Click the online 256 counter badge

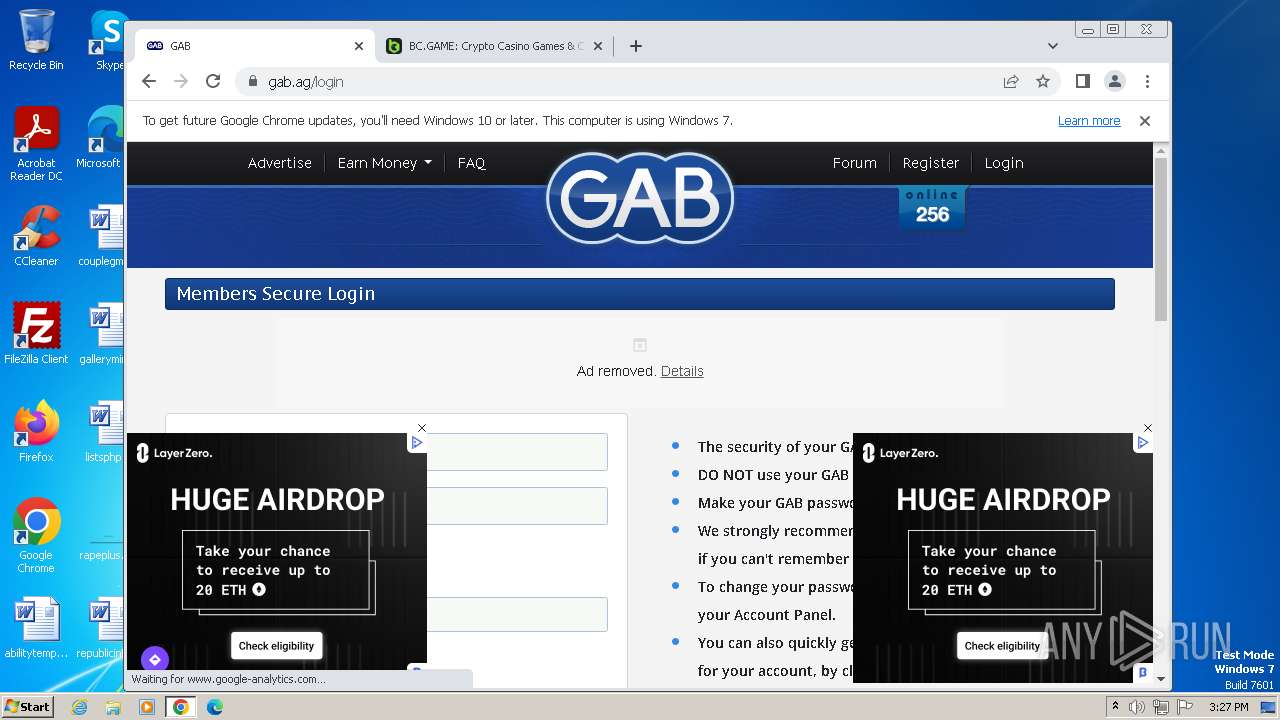click(932, 207)
